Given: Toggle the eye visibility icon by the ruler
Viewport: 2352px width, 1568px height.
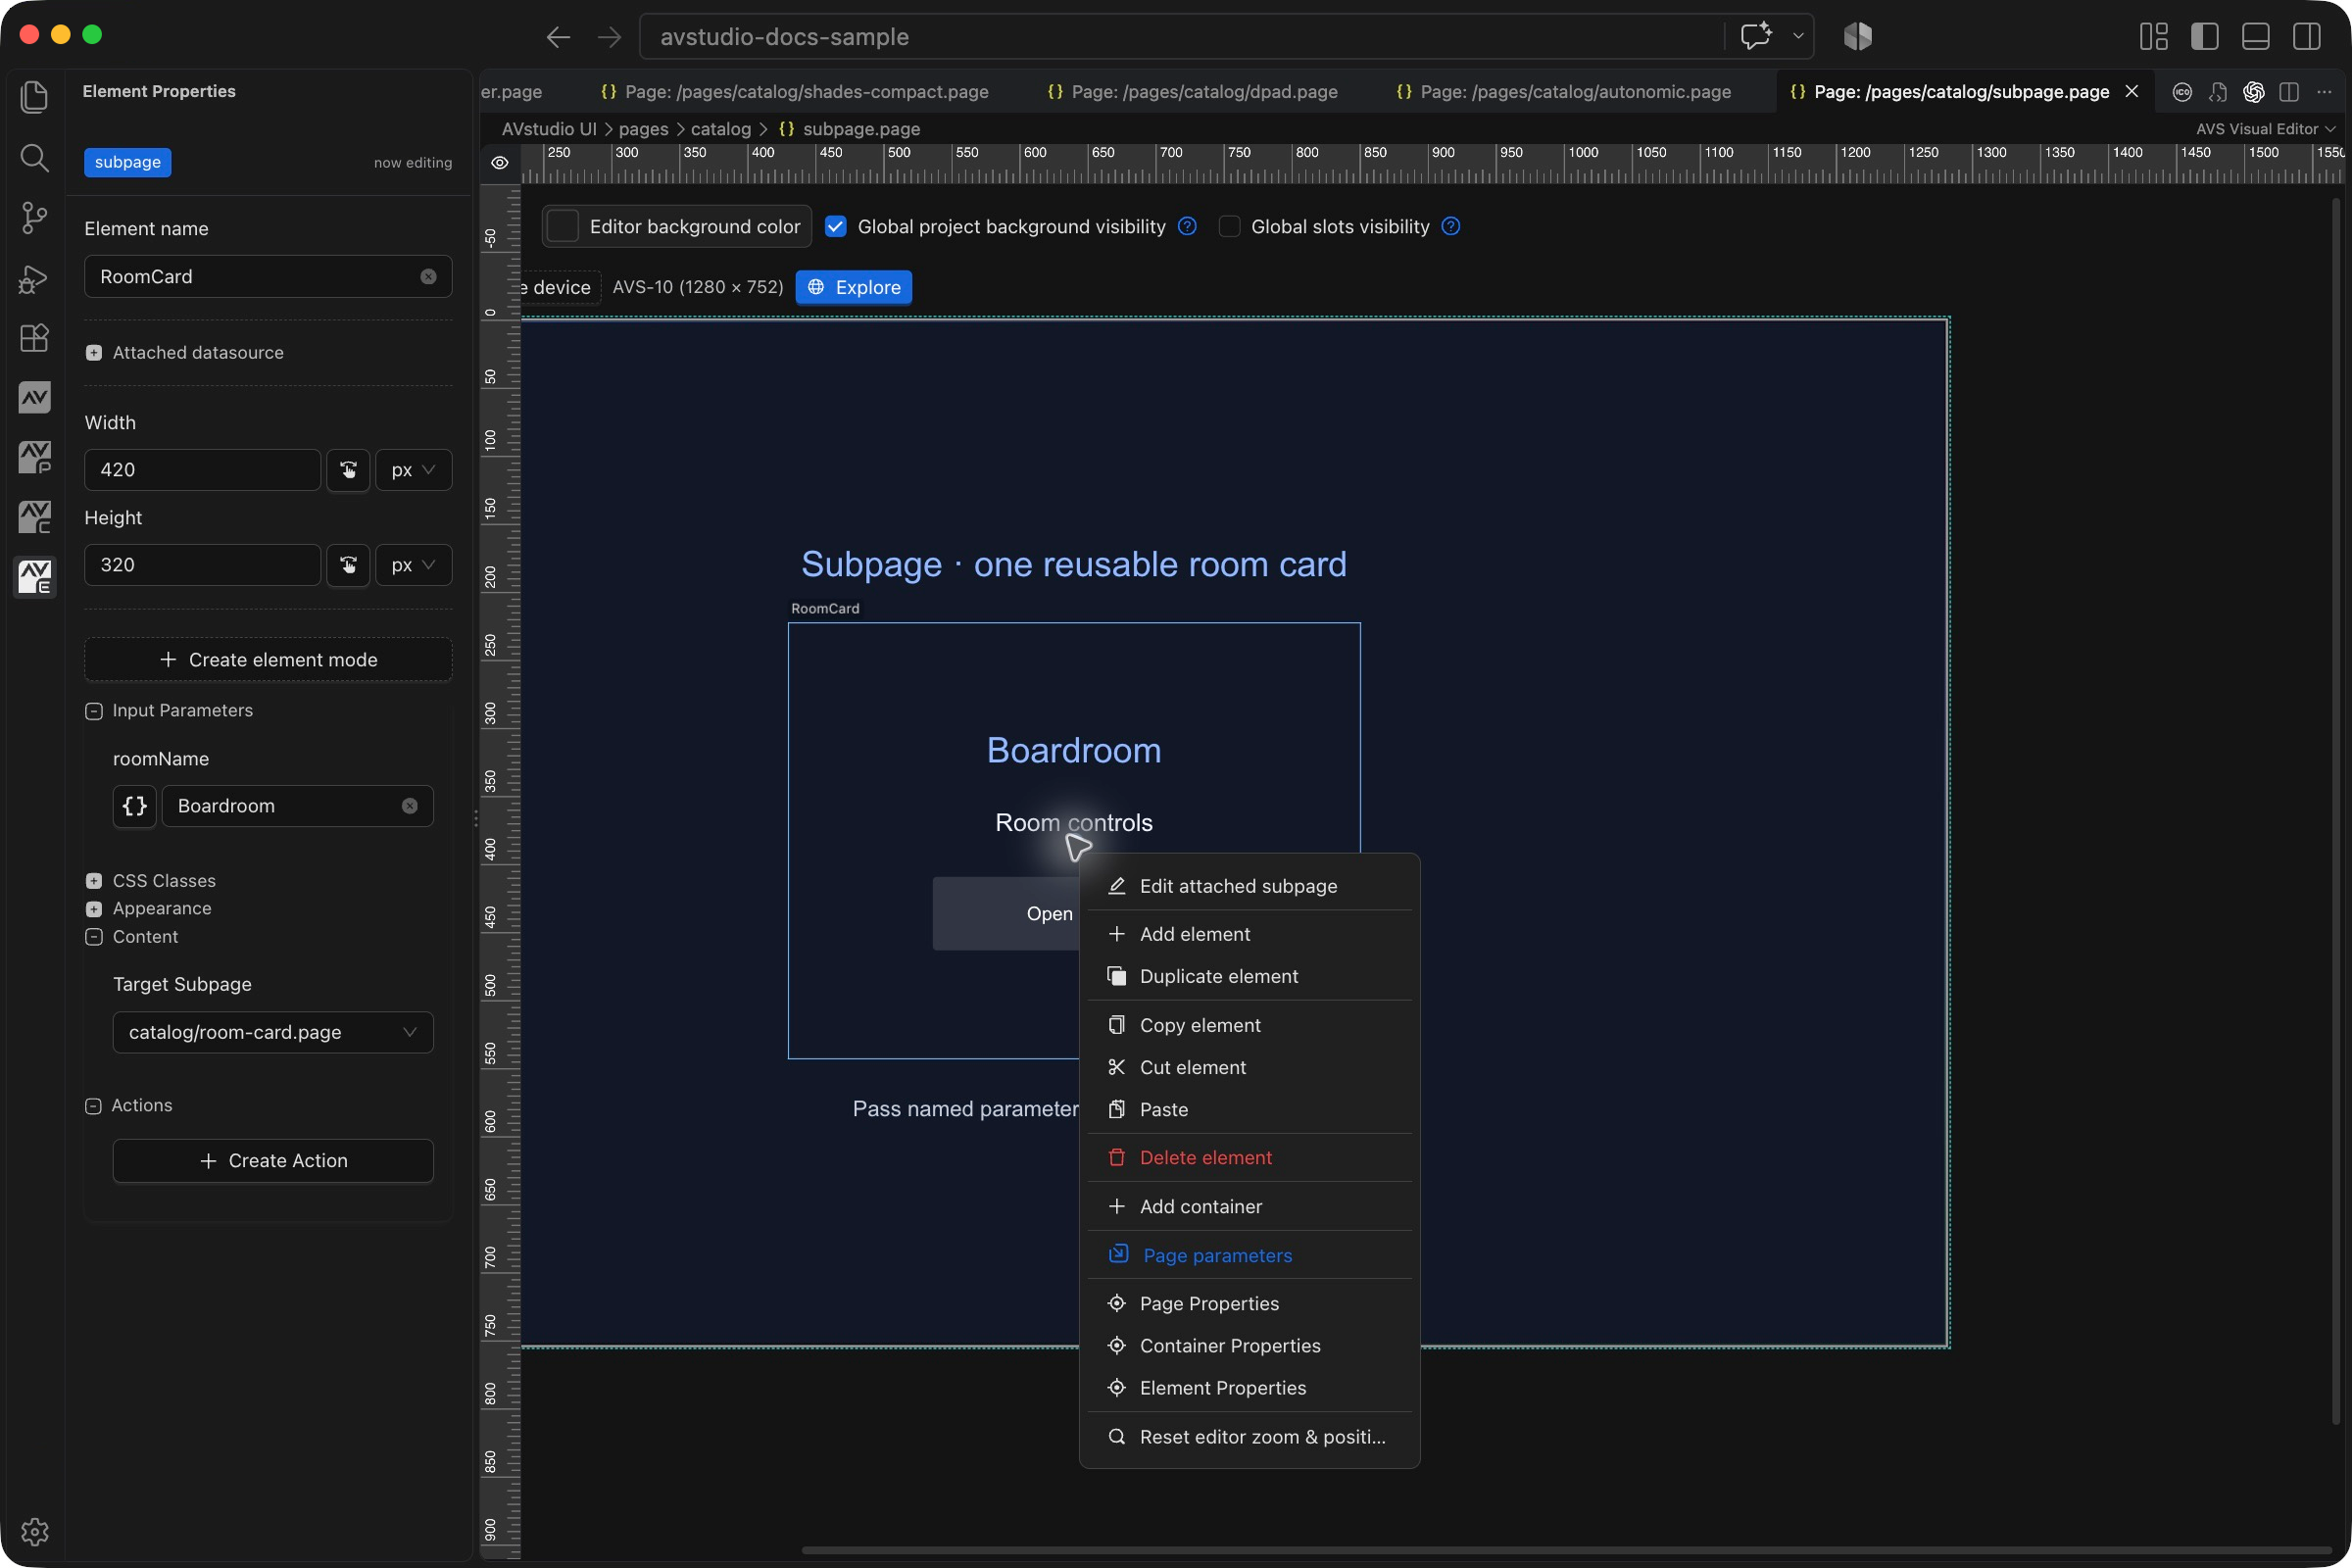Looking at the screenshot, I should click(500, 163).
